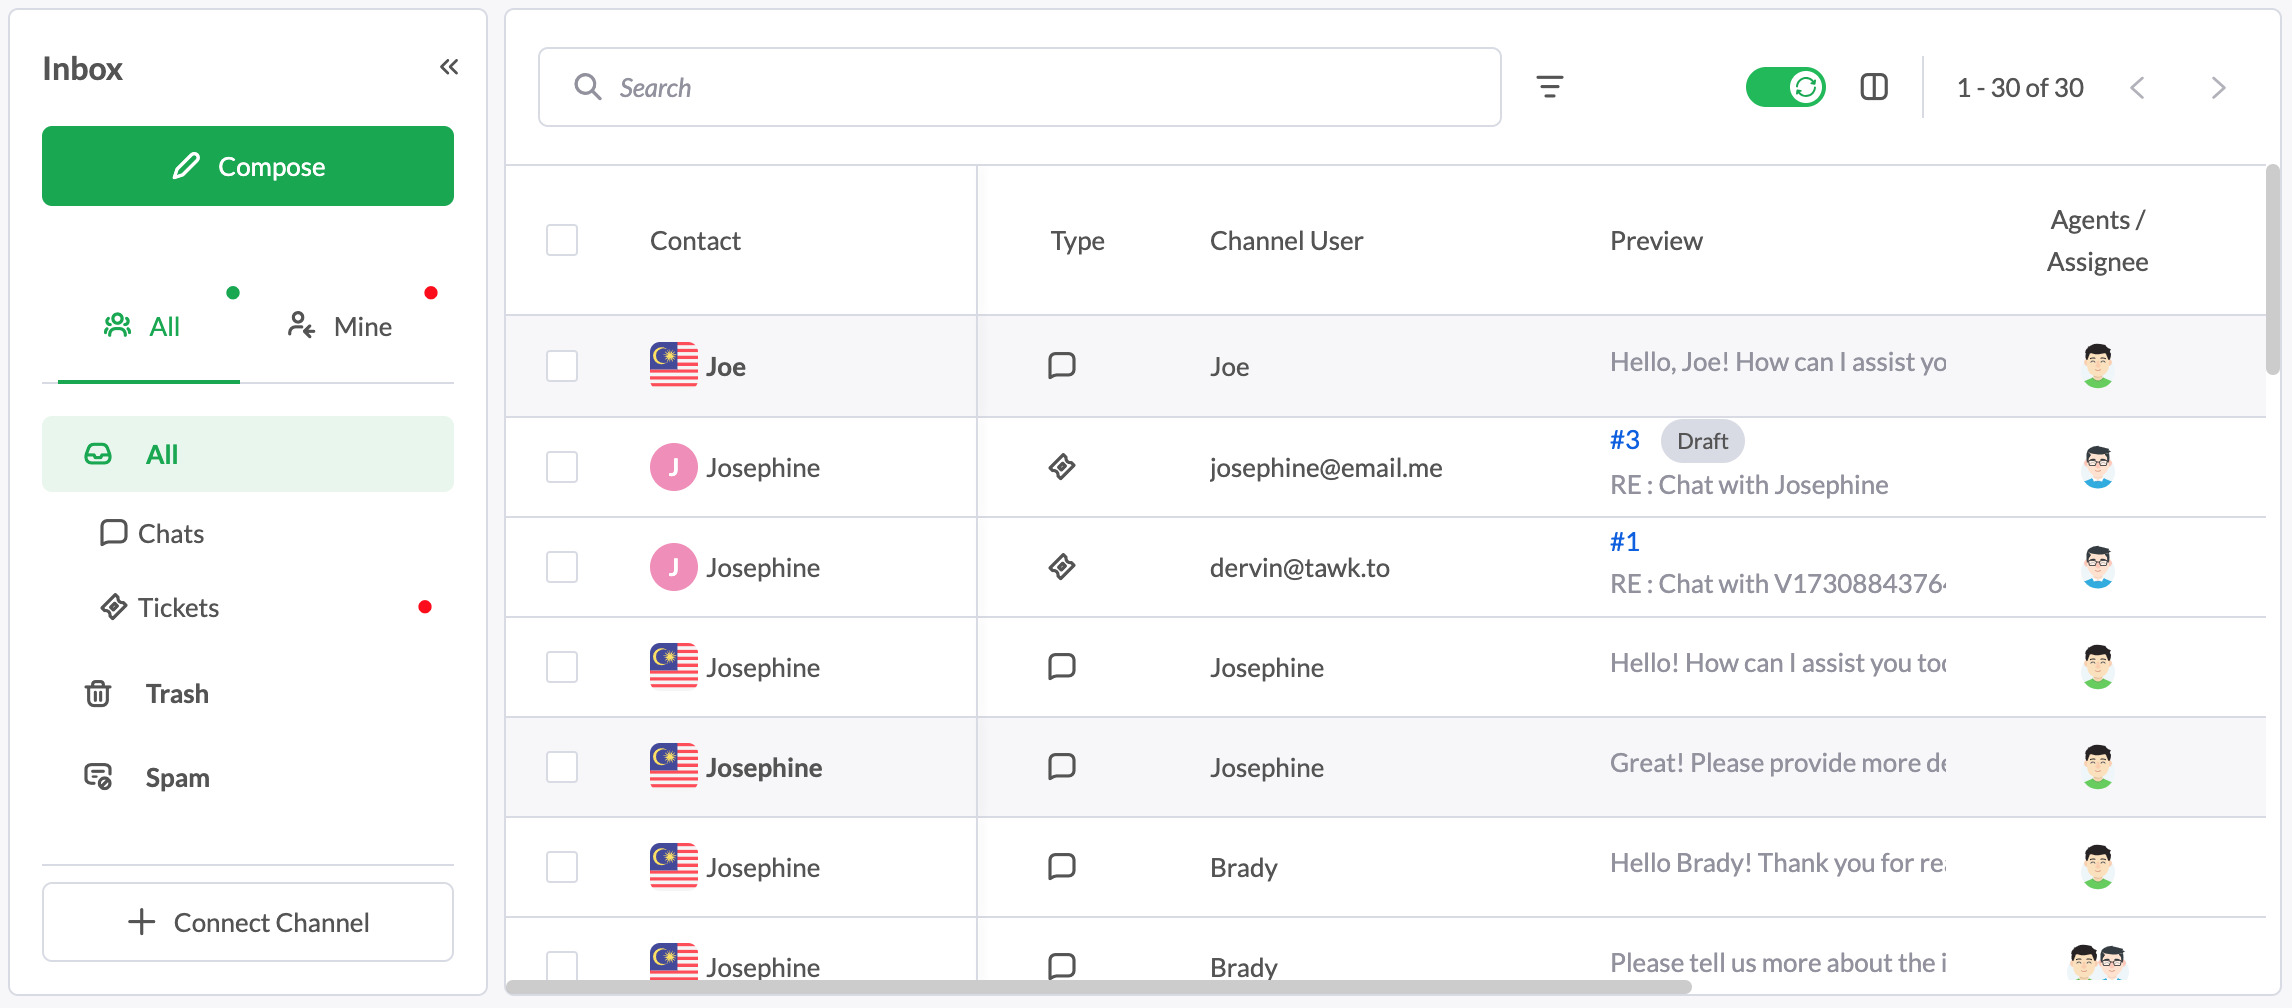Screen dimensions: 2292x1008
Task: Click agent avatar in 'Hello Brady!' row
Action: coord(2098,867)
